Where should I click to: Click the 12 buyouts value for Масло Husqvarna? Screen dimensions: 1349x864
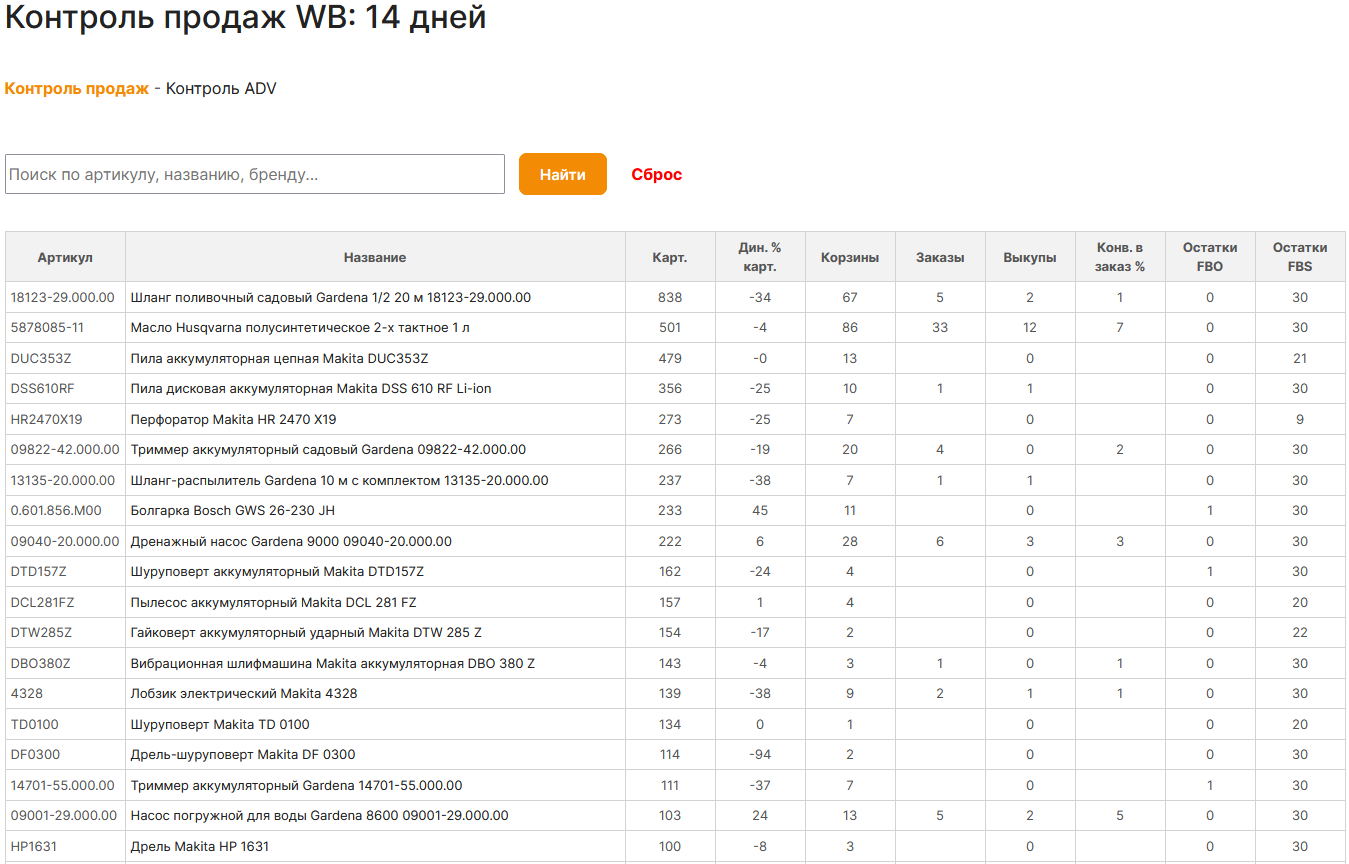[x=1030, y=327]
